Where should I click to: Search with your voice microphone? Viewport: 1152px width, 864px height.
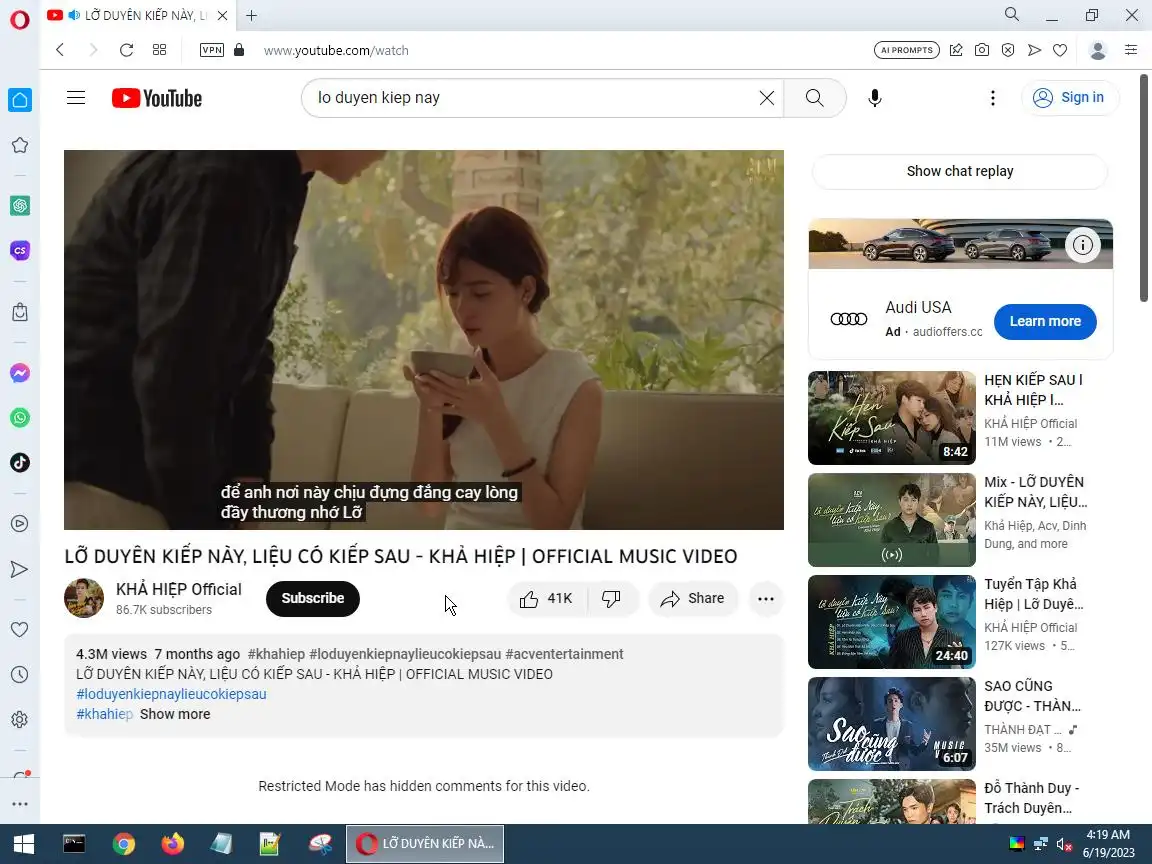pos(874,98)
